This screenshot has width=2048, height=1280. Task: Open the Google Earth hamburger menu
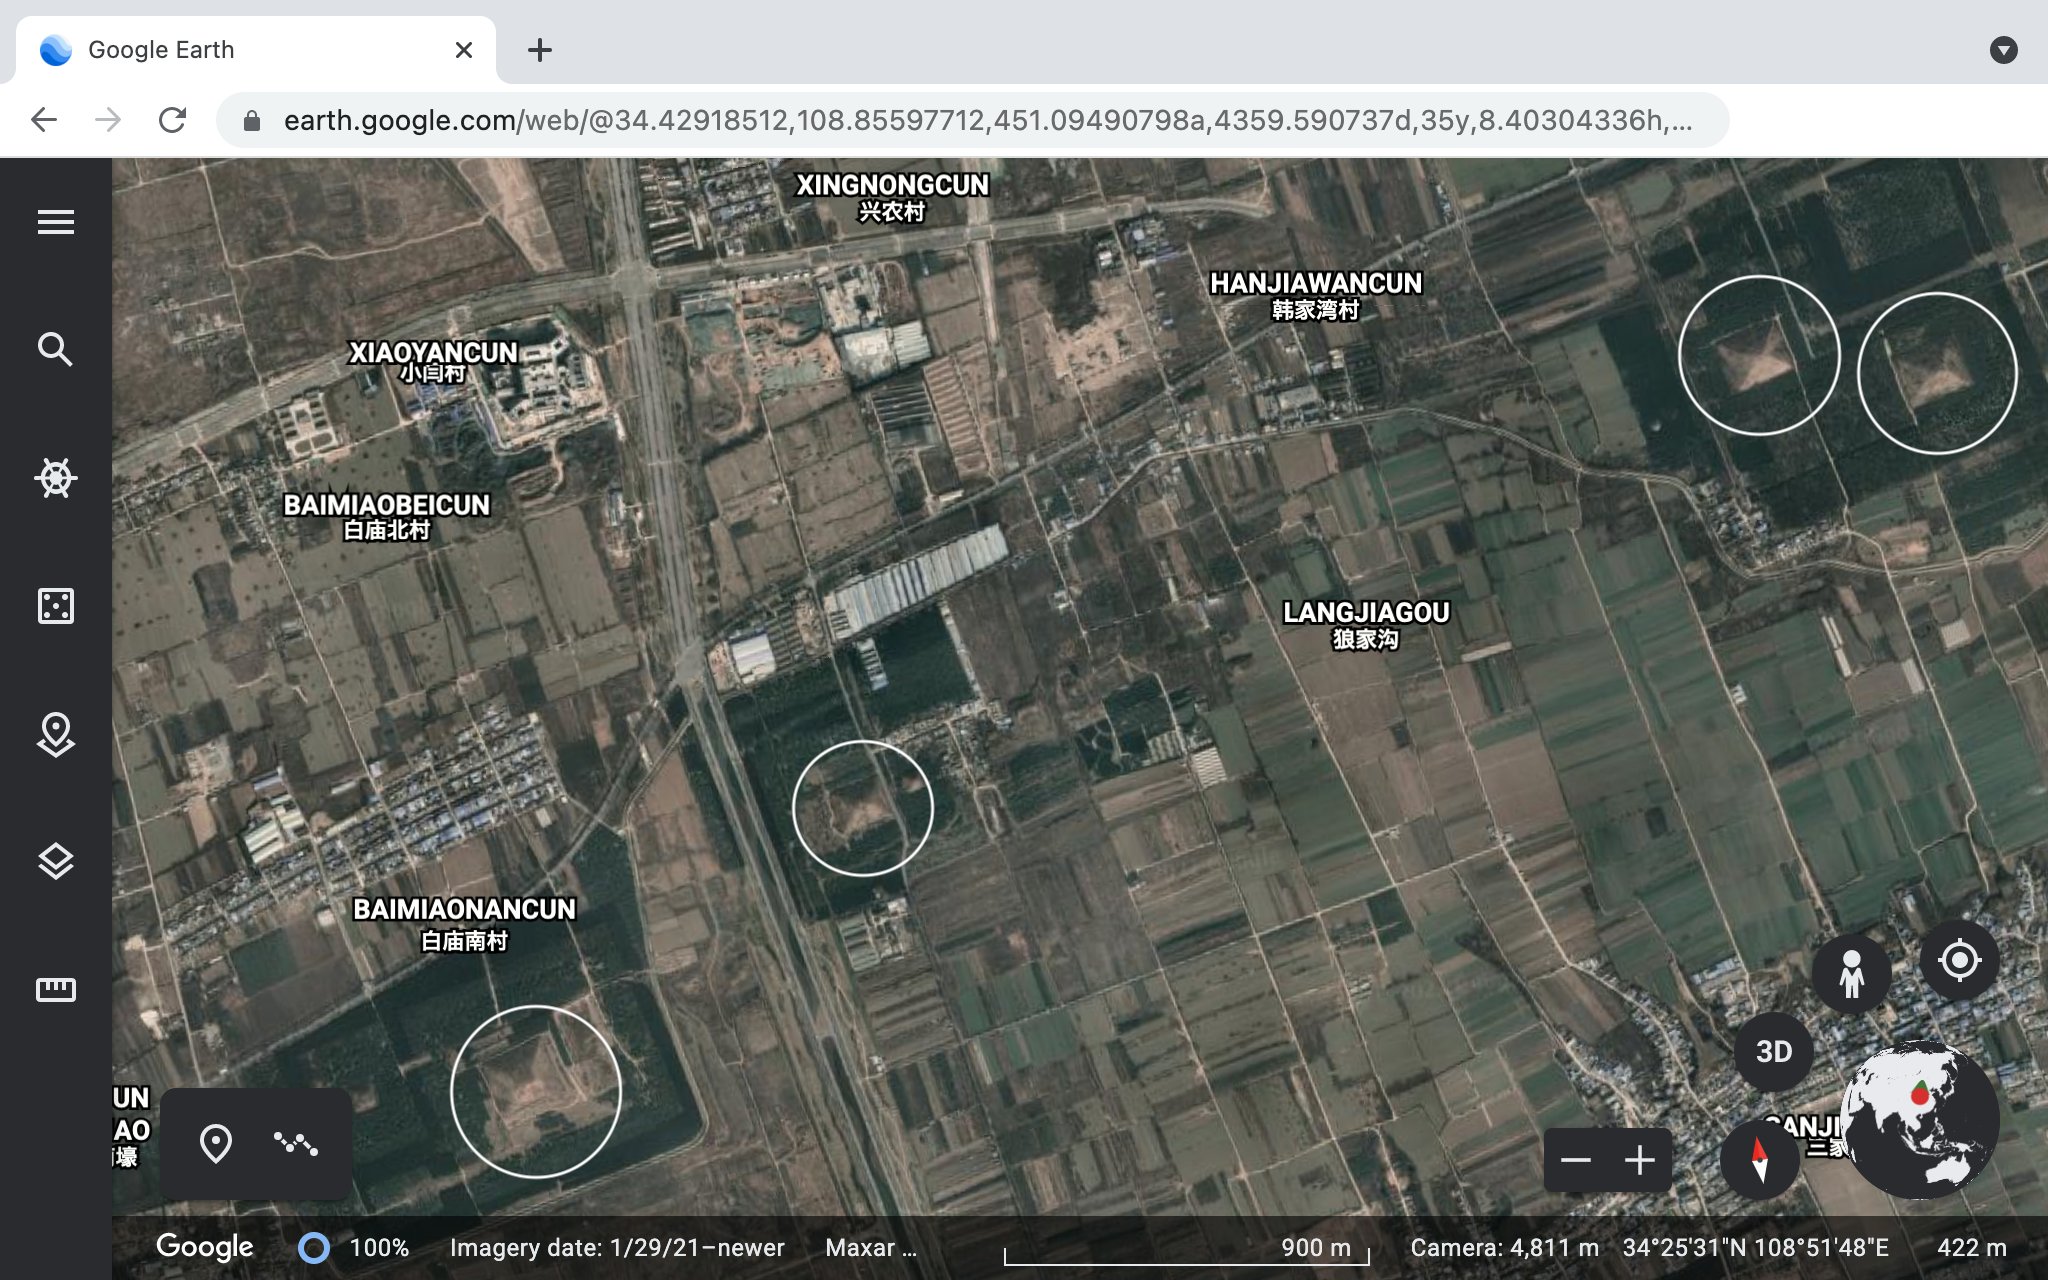pos(56,222)
